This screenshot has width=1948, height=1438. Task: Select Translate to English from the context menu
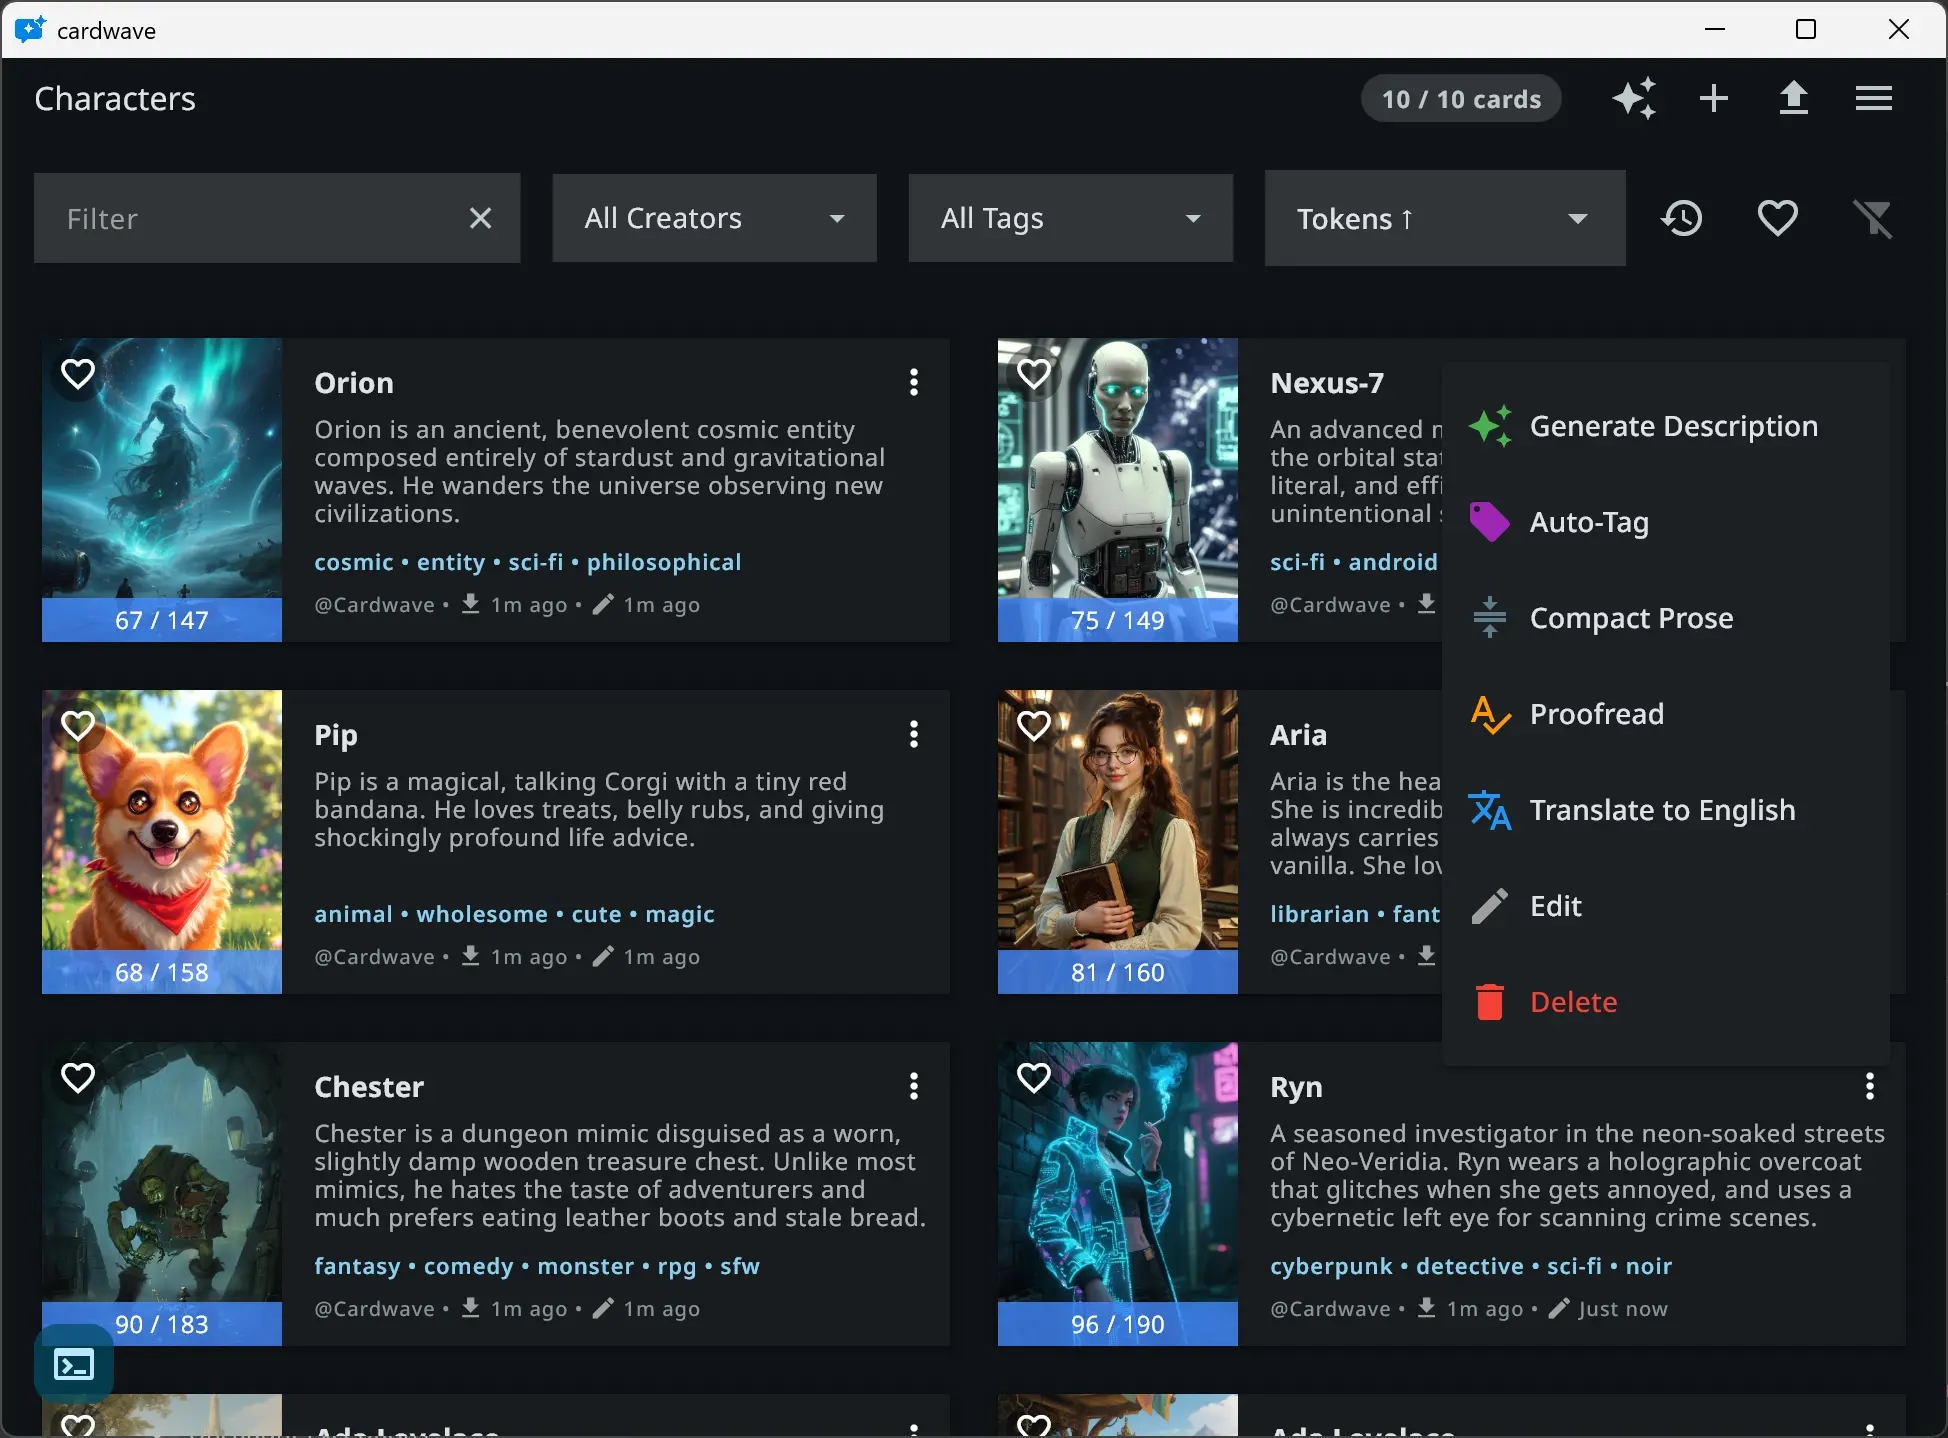click(1662, 810)
